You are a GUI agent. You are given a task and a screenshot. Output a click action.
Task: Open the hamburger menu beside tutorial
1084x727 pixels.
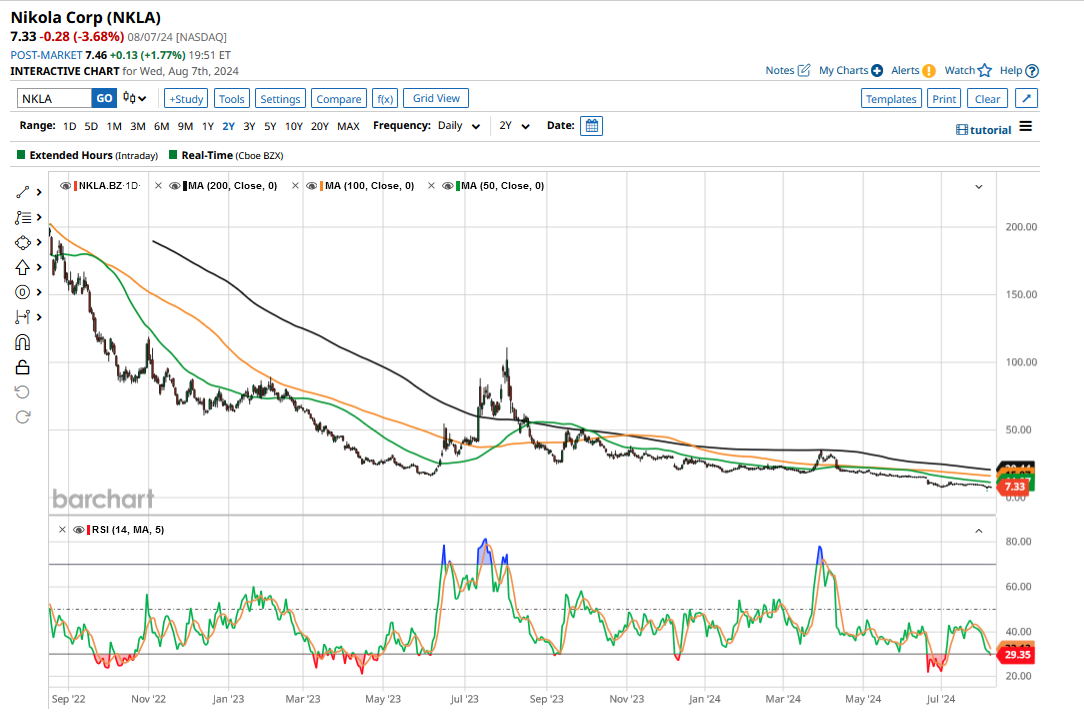click(1025, 127)
